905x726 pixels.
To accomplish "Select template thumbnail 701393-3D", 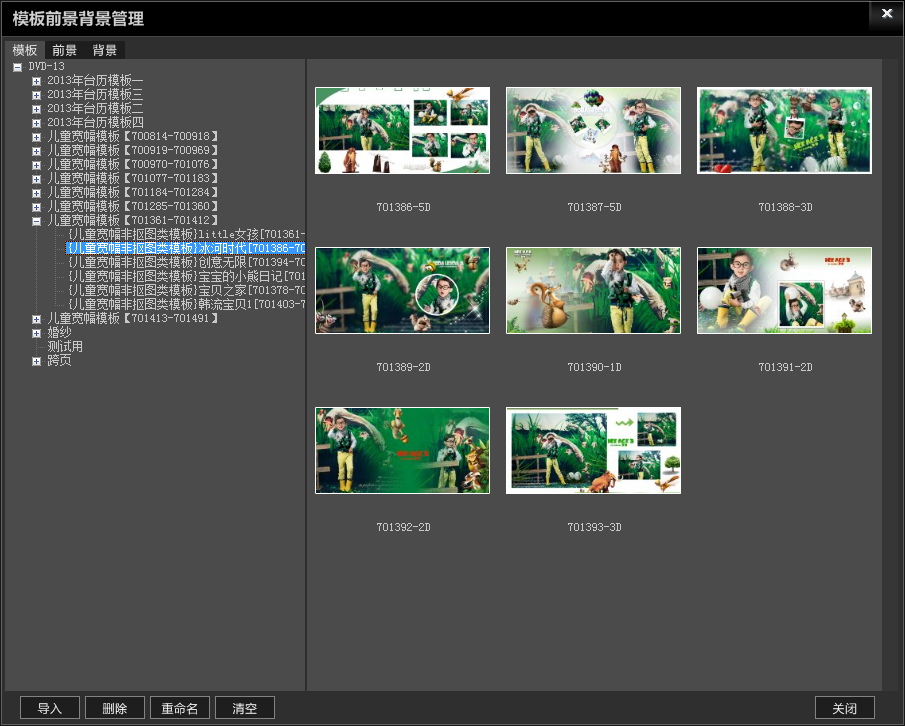I will click(593, 450).
